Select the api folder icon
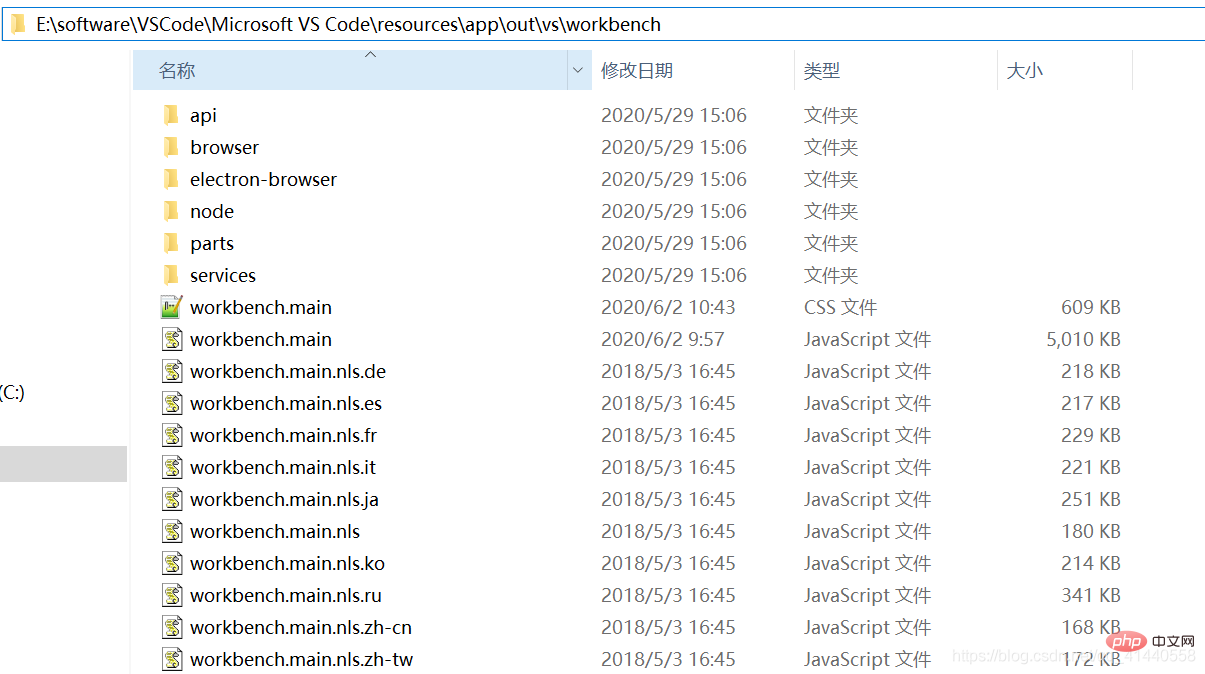The image size is (1205, 674). (171, 115)
